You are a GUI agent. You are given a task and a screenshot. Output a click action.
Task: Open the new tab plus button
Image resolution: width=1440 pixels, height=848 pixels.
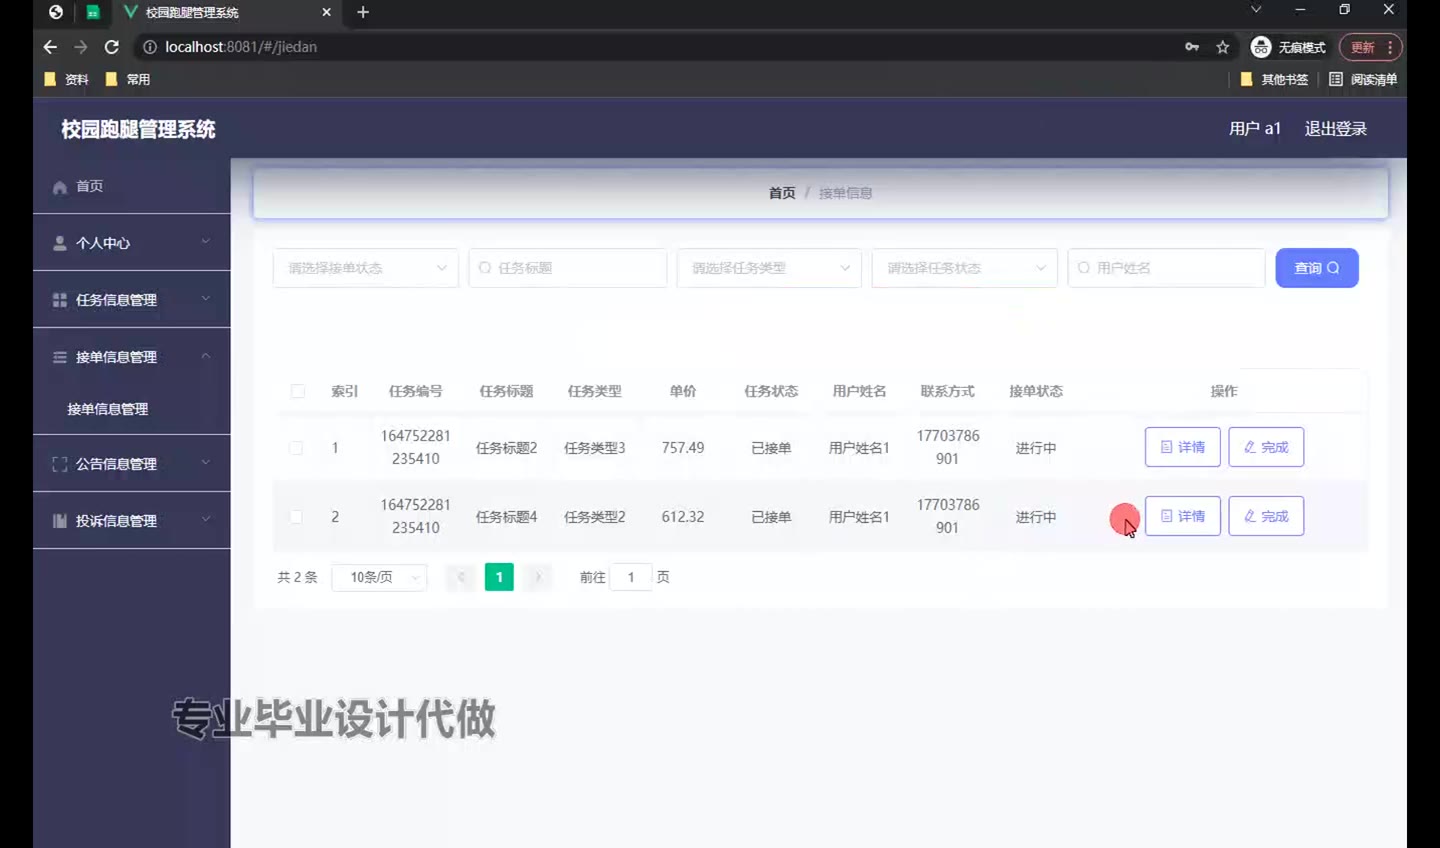tap(363, 12)
